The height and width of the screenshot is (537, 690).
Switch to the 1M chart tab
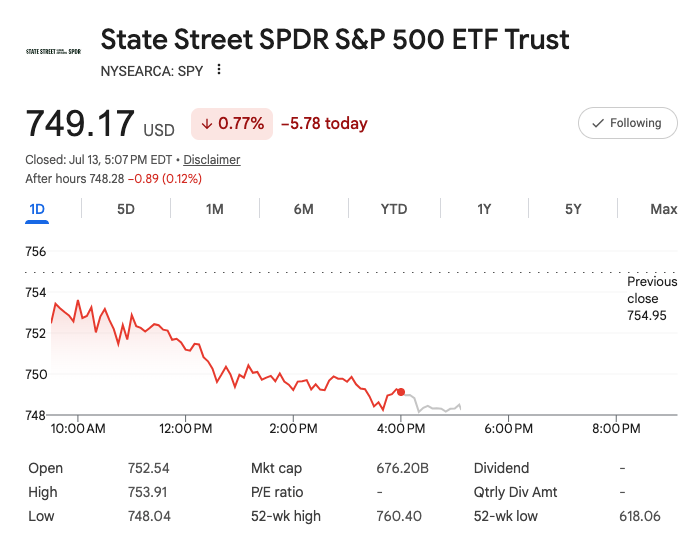215,209
